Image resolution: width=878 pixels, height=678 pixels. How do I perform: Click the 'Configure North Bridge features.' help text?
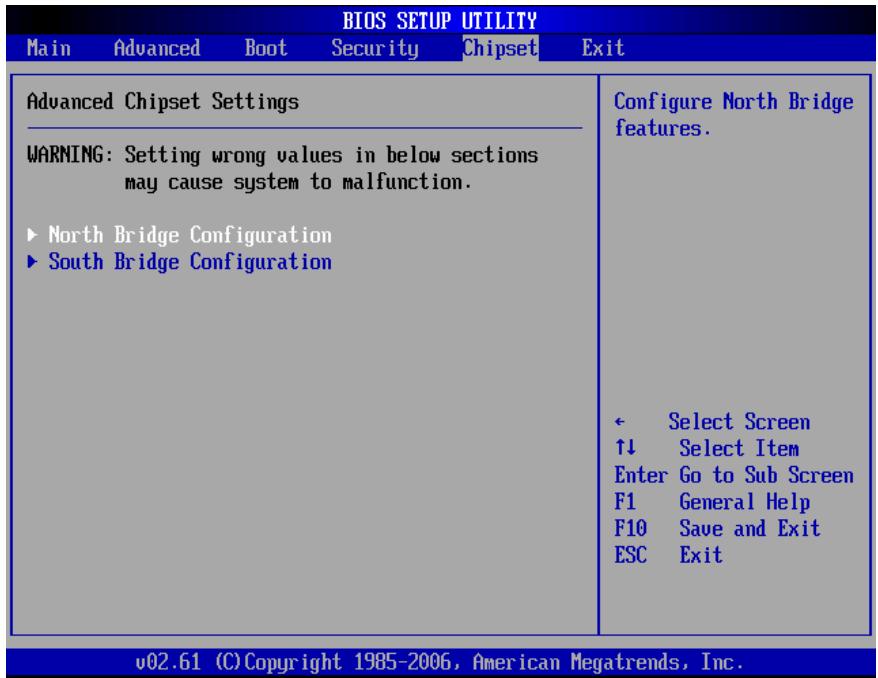click(x=734, y=115)
